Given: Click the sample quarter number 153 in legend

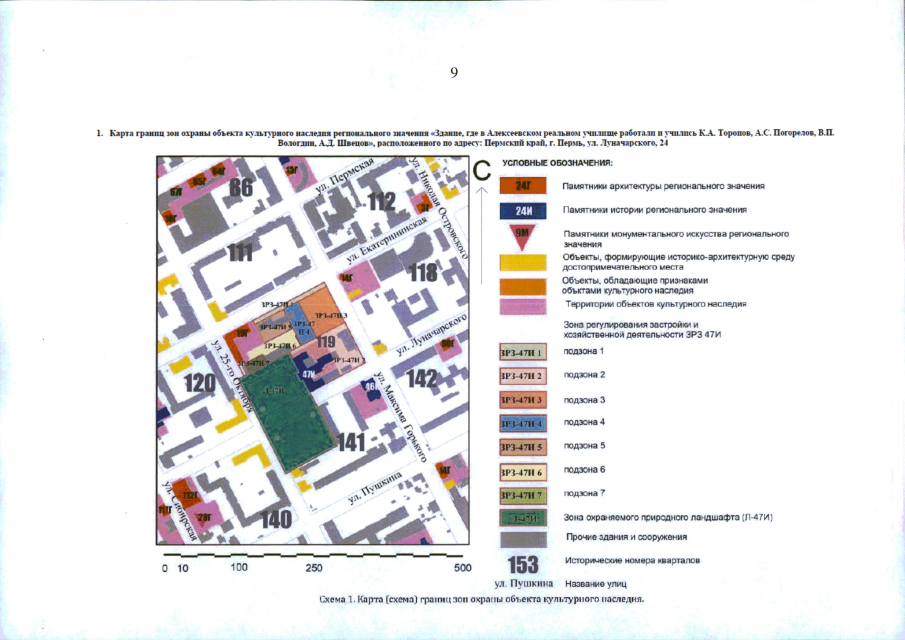Looking at the screenshot, I should coord(522,564).
